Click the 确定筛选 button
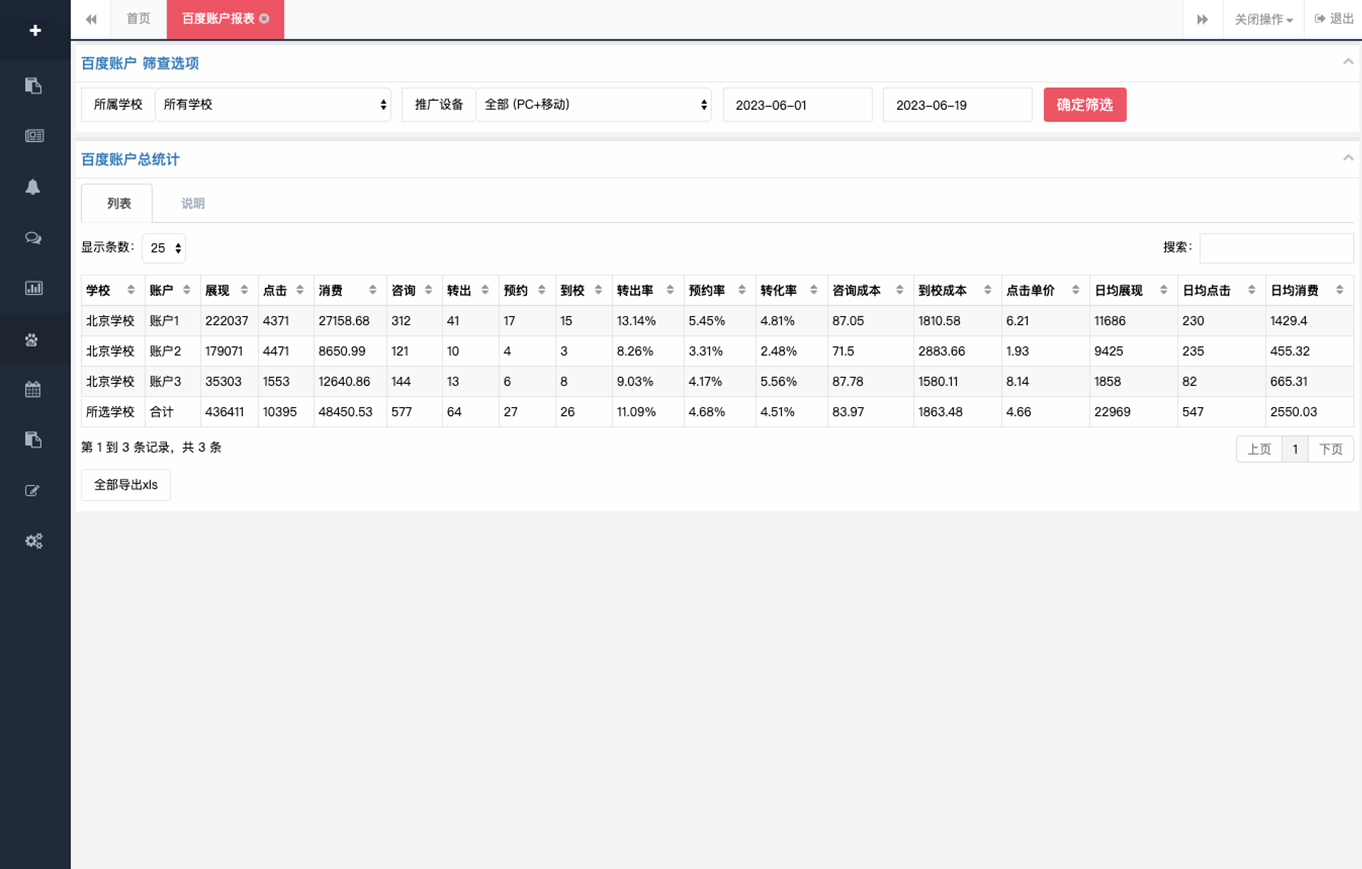This screenshot has height=869, width=1362. pyautogui.click(x=1085, y=105)
